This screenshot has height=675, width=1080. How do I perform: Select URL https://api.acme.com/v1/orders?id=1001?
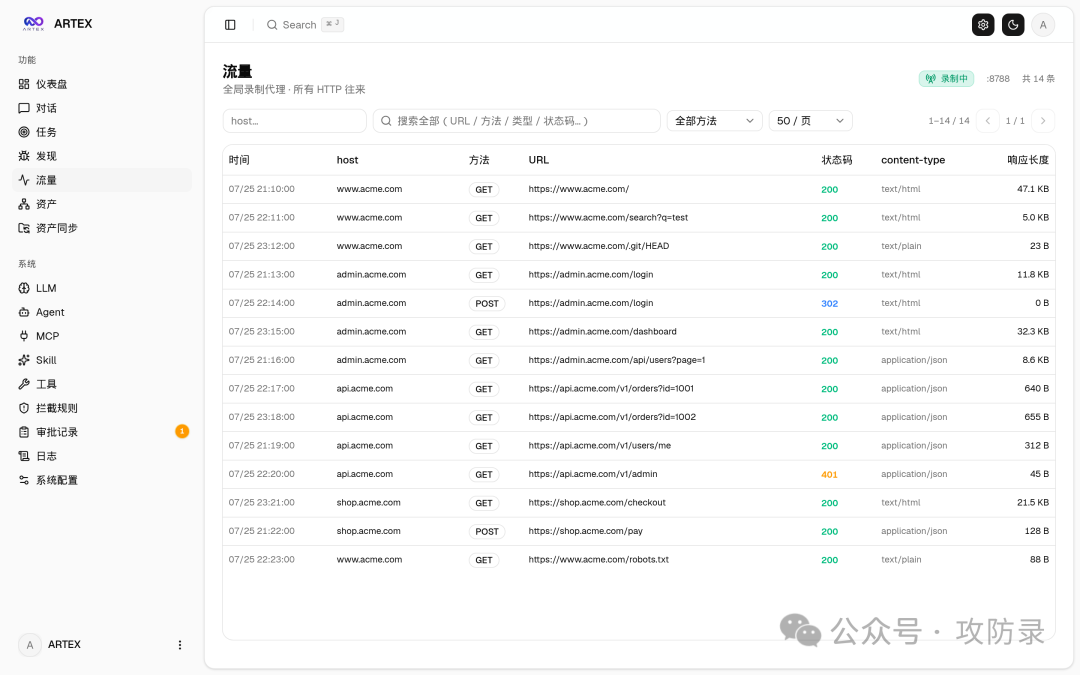pos(611,388)
